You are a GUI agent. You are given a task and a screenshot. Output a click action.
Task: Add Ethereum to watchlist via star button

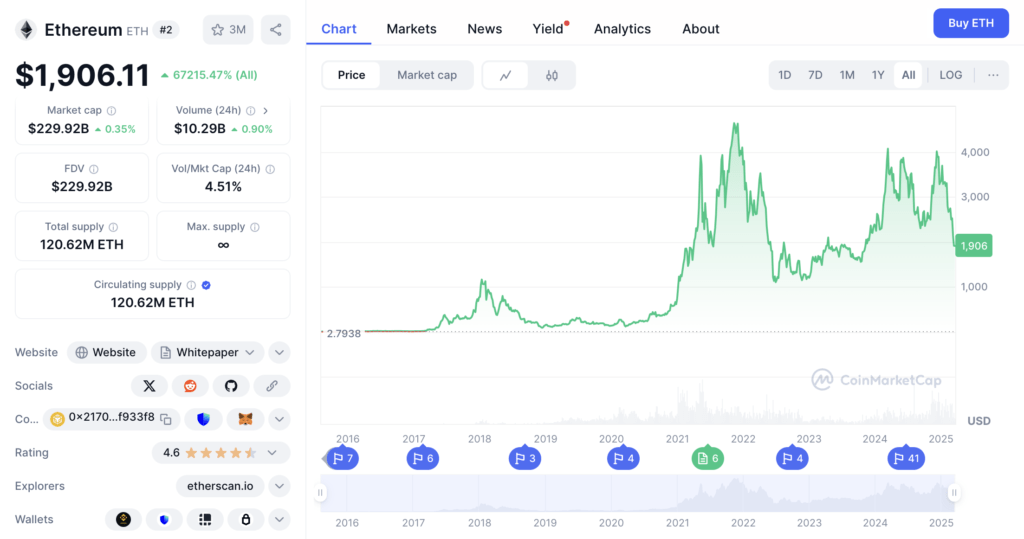228,29
